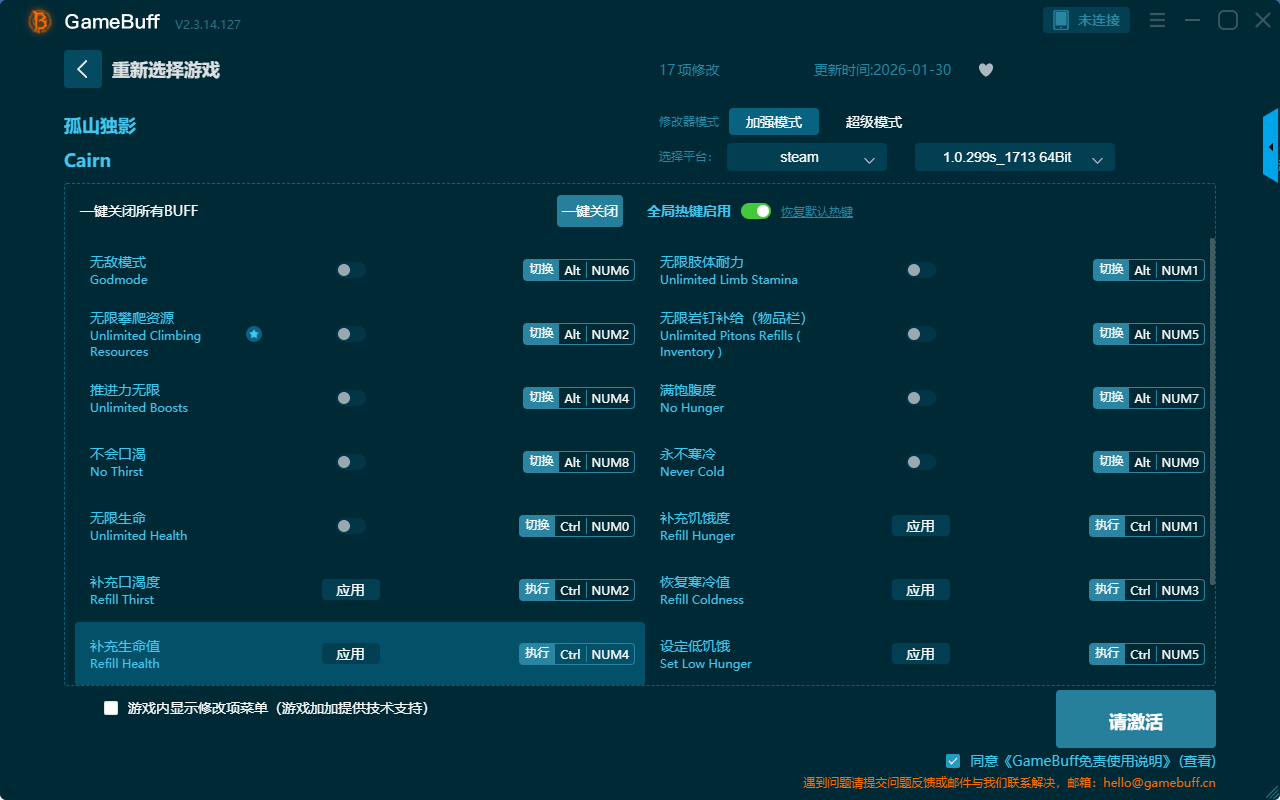Click the back arrow icon

click(x=83, y=69)
